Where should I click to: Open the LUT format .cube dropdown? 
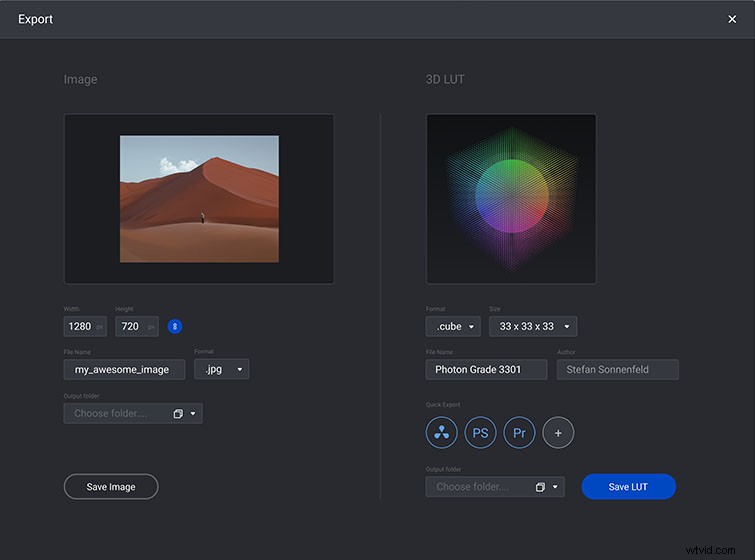click(x=453, y=326)
